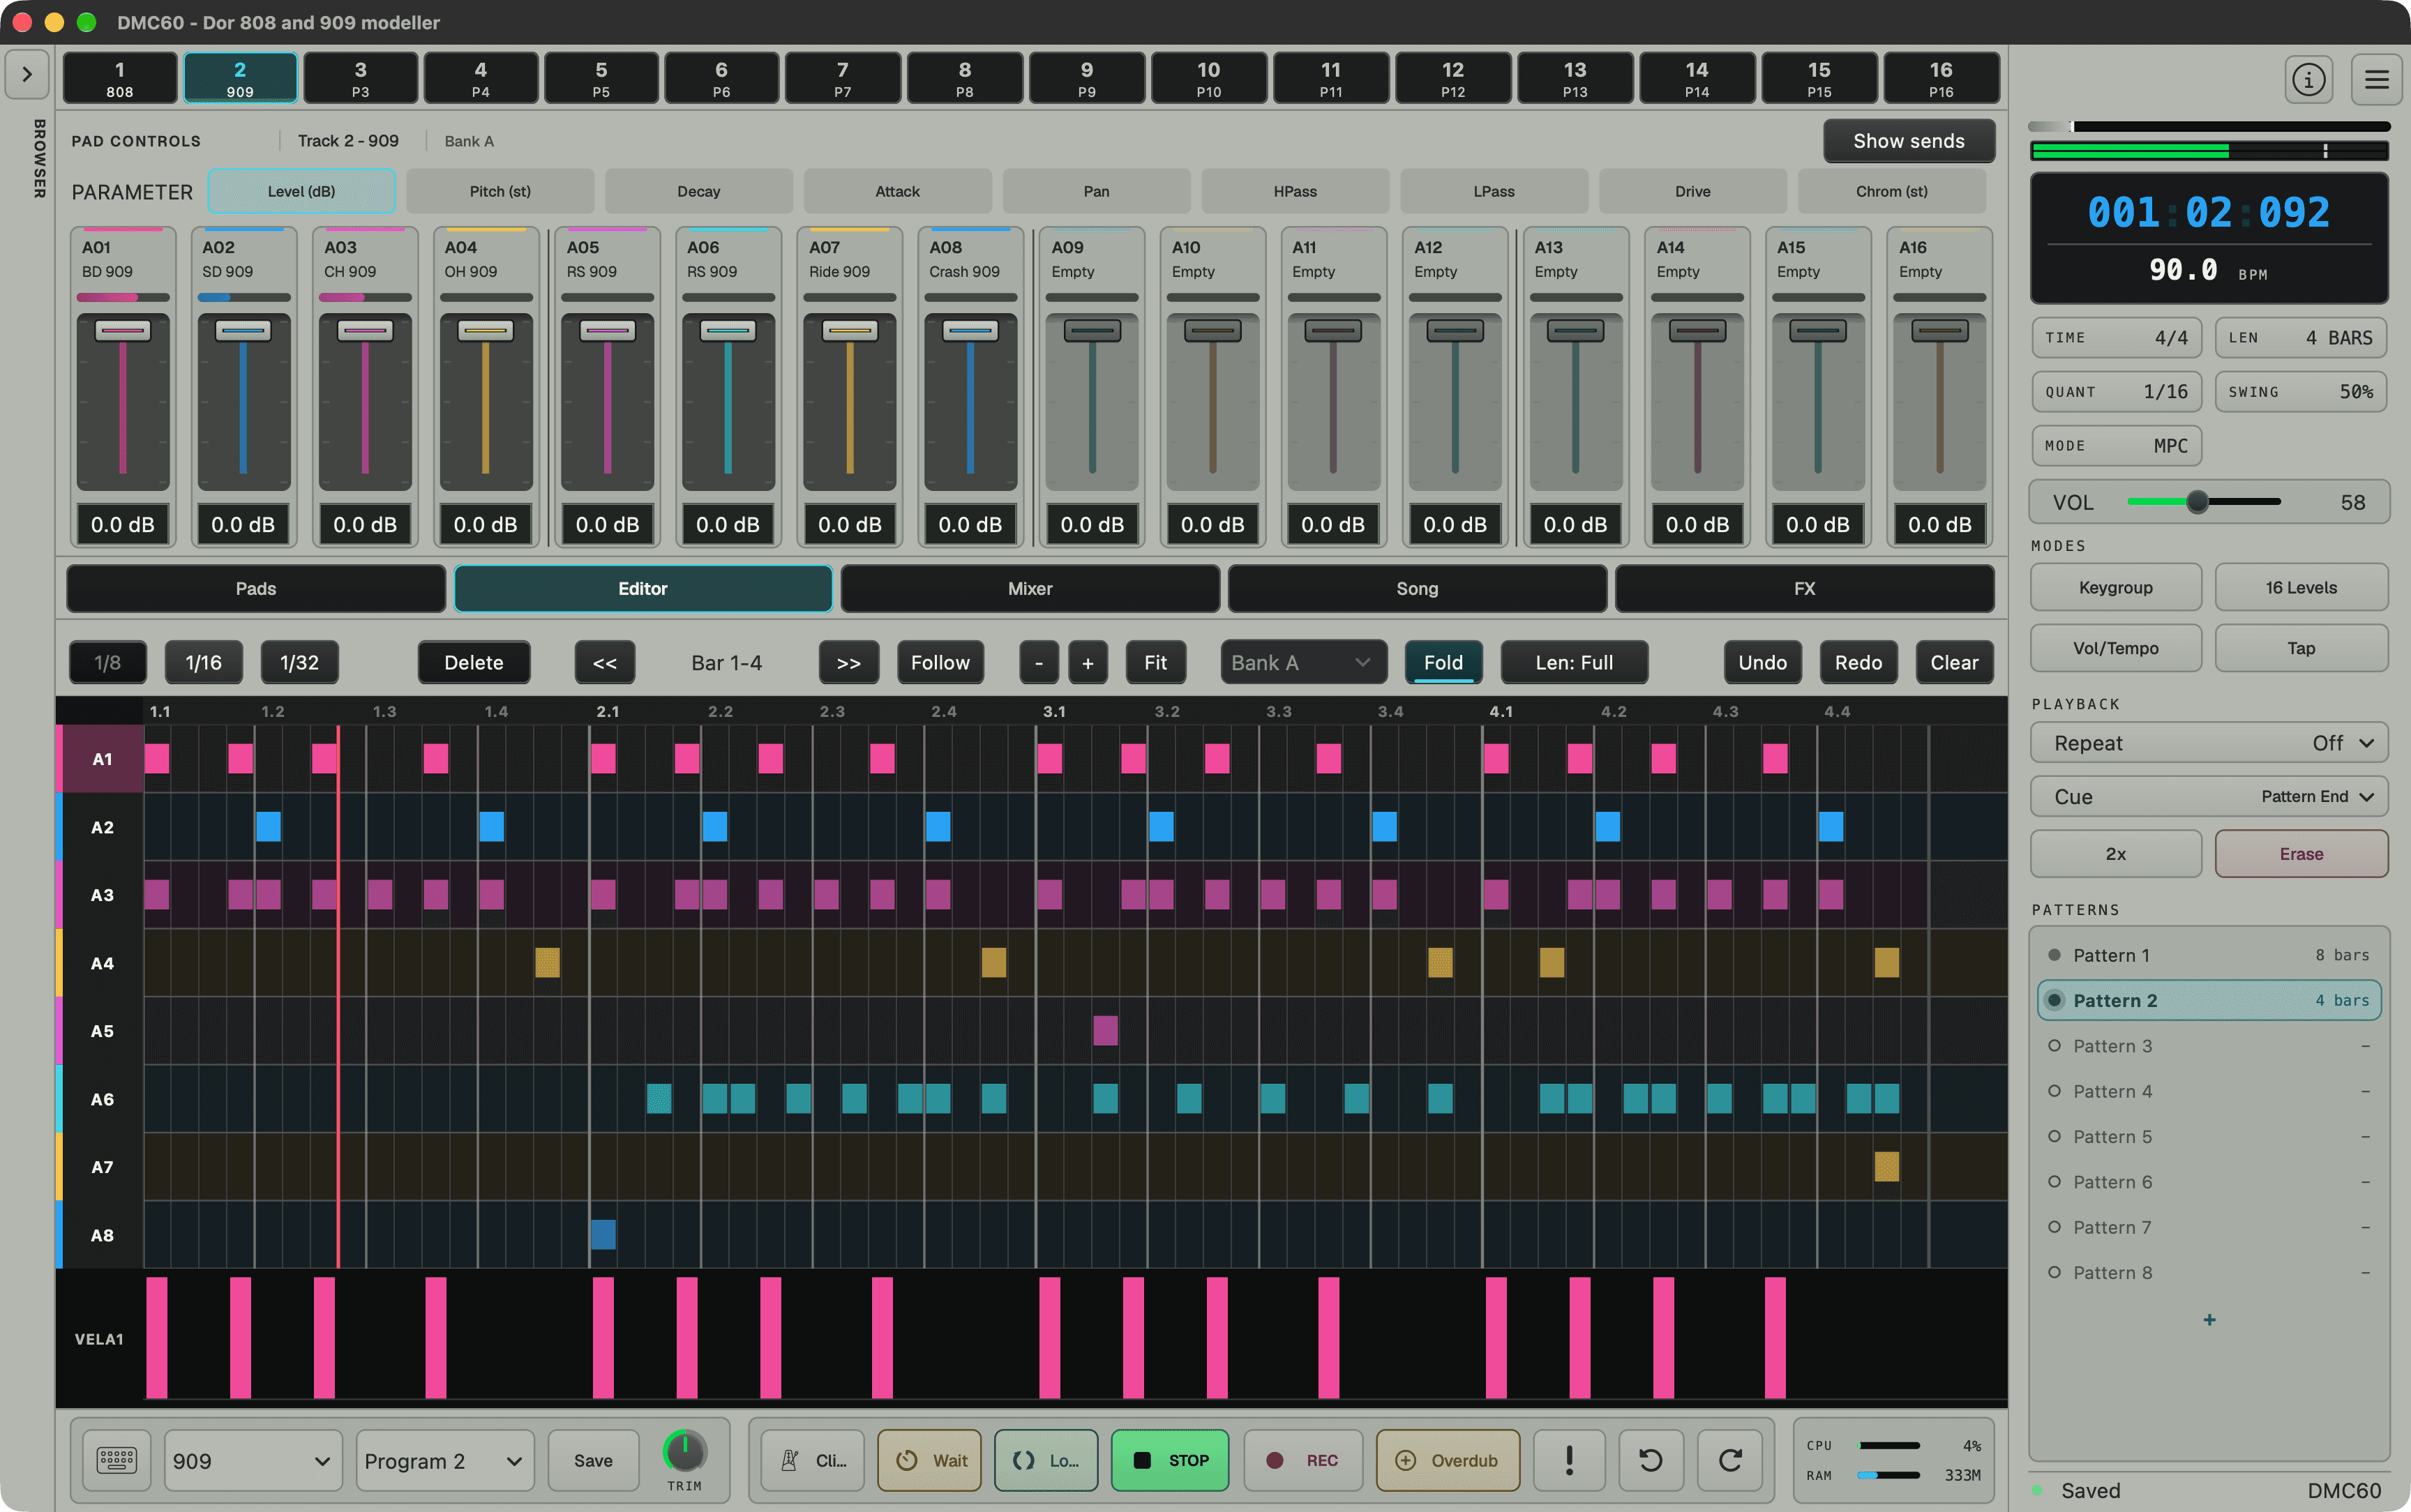Zoom in with the plus button

pos(1088,662)
